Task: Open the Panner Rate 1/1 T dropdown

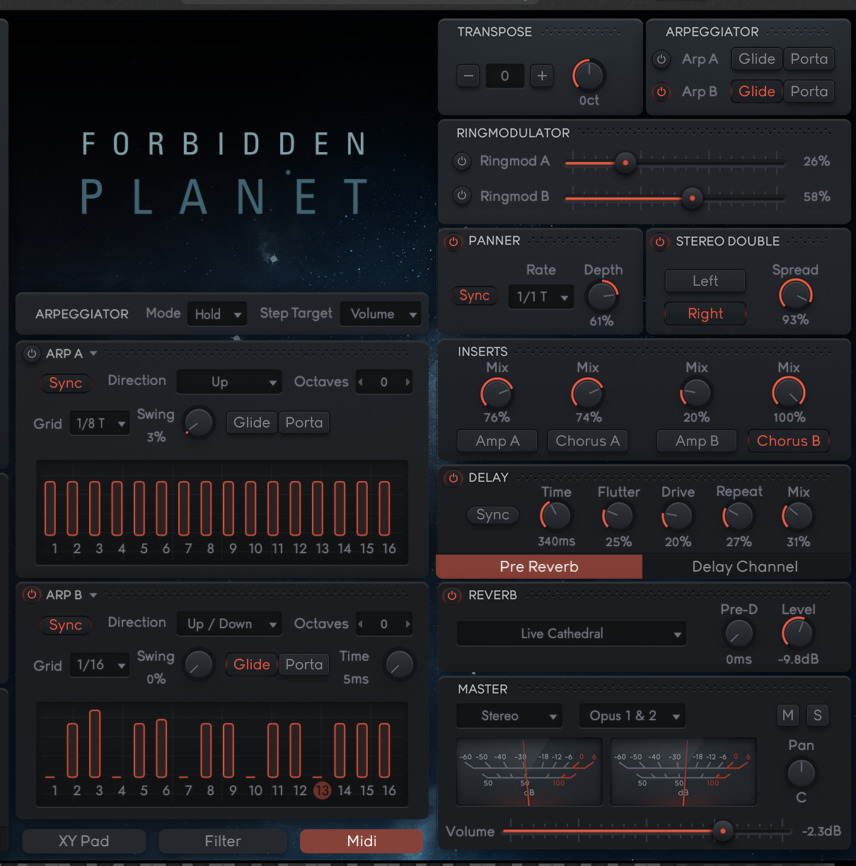Action: click(541, 297)
